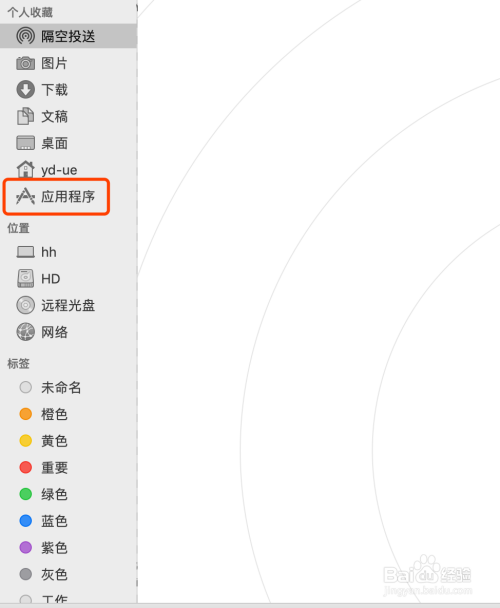Image resolution: width=500 pixels, height=608 pixels.
Task: Click the green tag dot
Action: 26,494
